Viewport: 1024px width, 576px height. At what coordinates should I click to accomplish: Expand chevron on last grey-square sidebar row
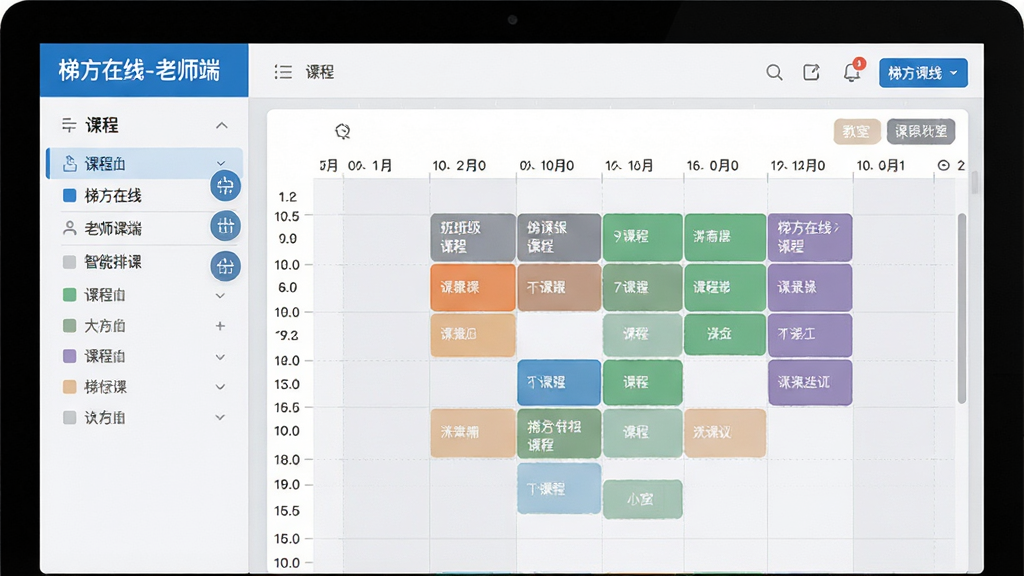coord(221,417)
